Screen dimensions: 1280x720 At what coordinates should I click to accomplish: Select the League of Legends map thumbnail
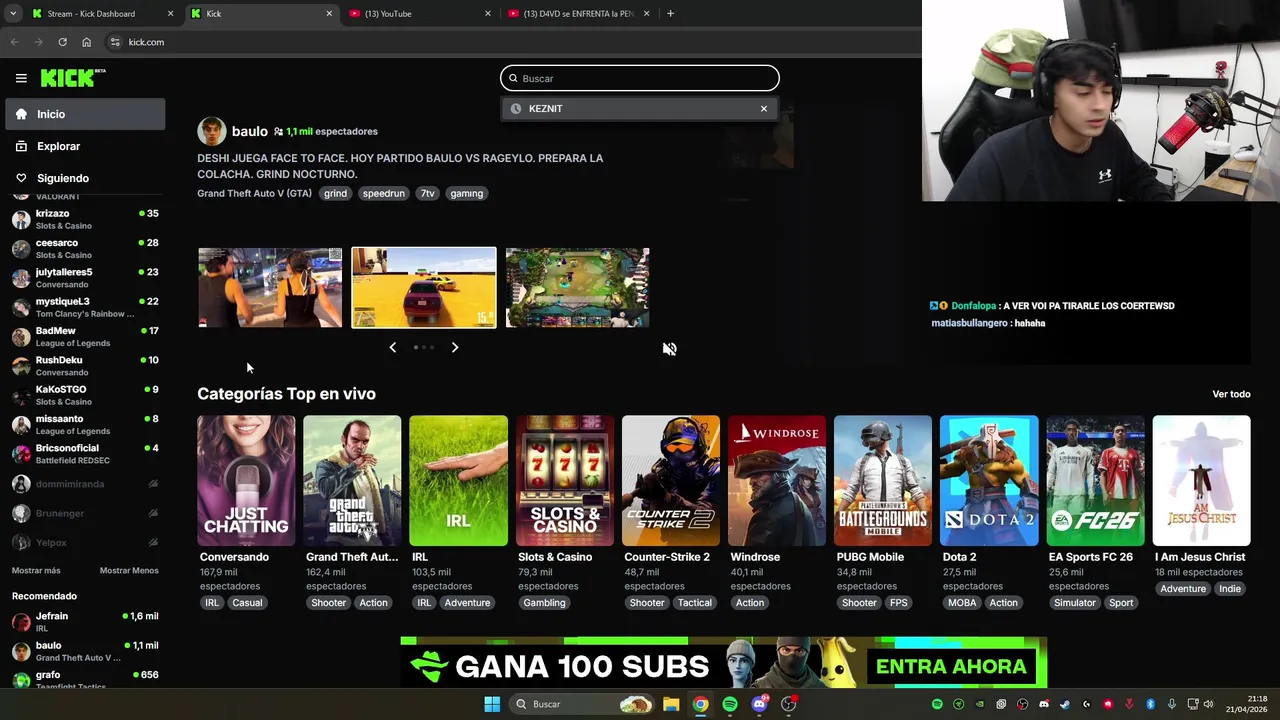pyautogui.click(x=578, y=288)
